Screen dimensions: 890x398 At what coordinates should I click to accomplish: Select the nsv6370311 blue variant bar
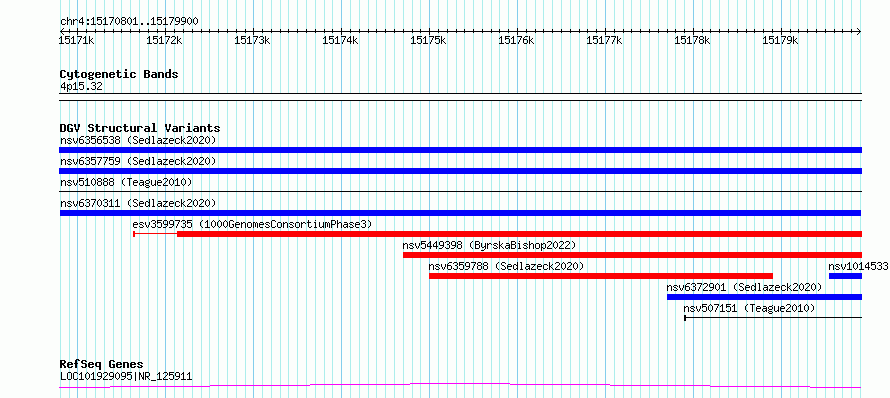(x=460, y=213)
